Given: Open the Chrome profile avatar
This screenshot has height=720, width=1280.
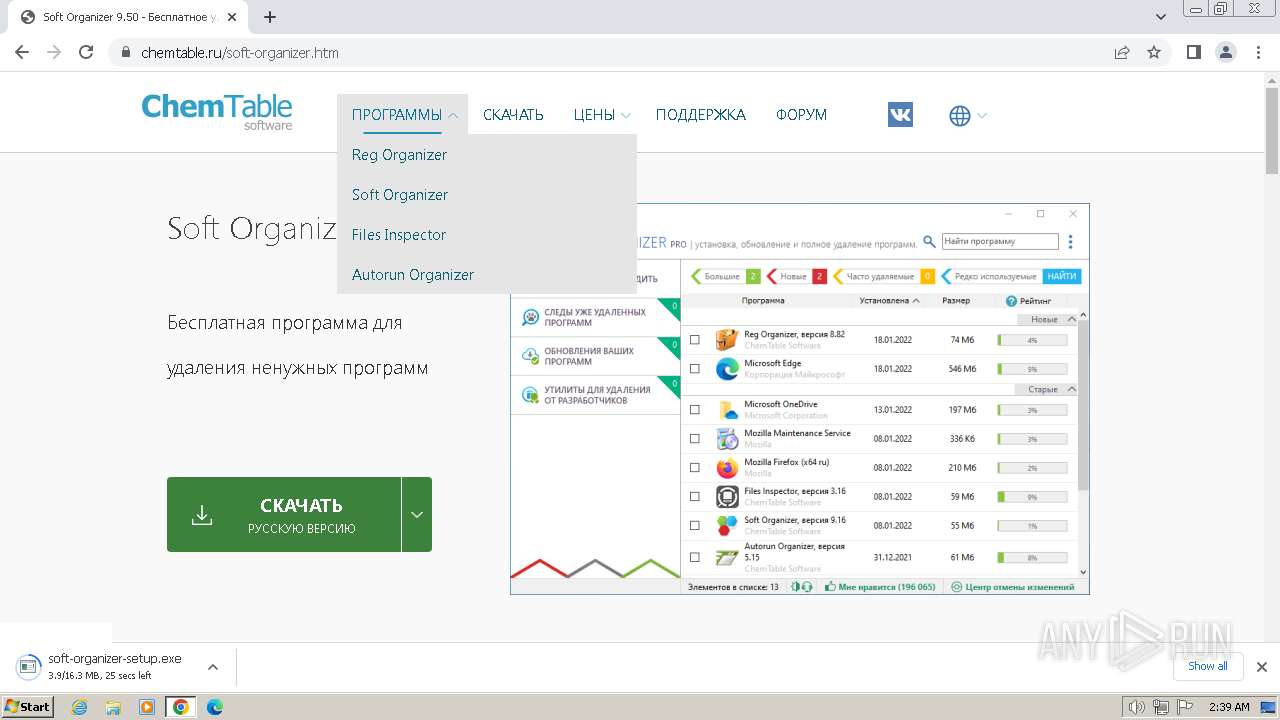Looking at the screenshot, I should pos(1225,52).
